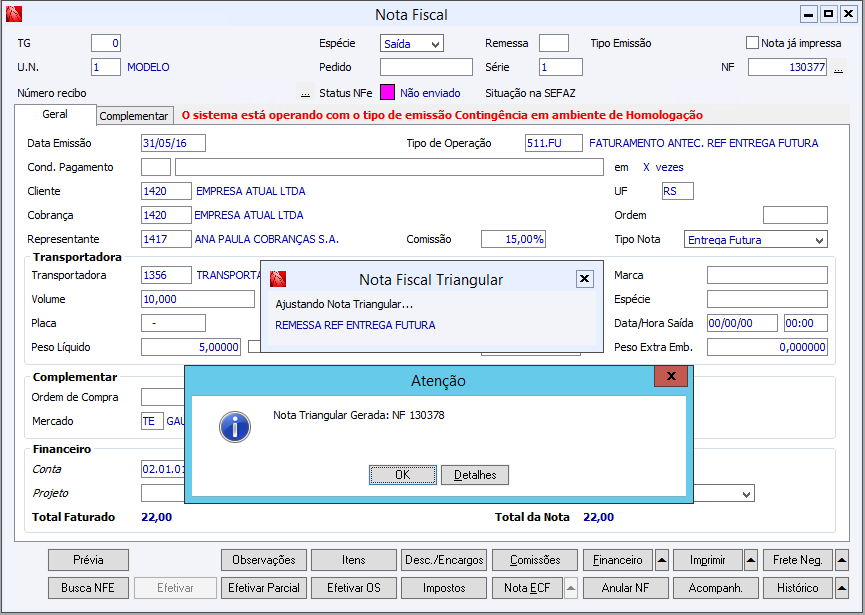Open the Espécie dropdown showing Saída

[x=412, y=44]
